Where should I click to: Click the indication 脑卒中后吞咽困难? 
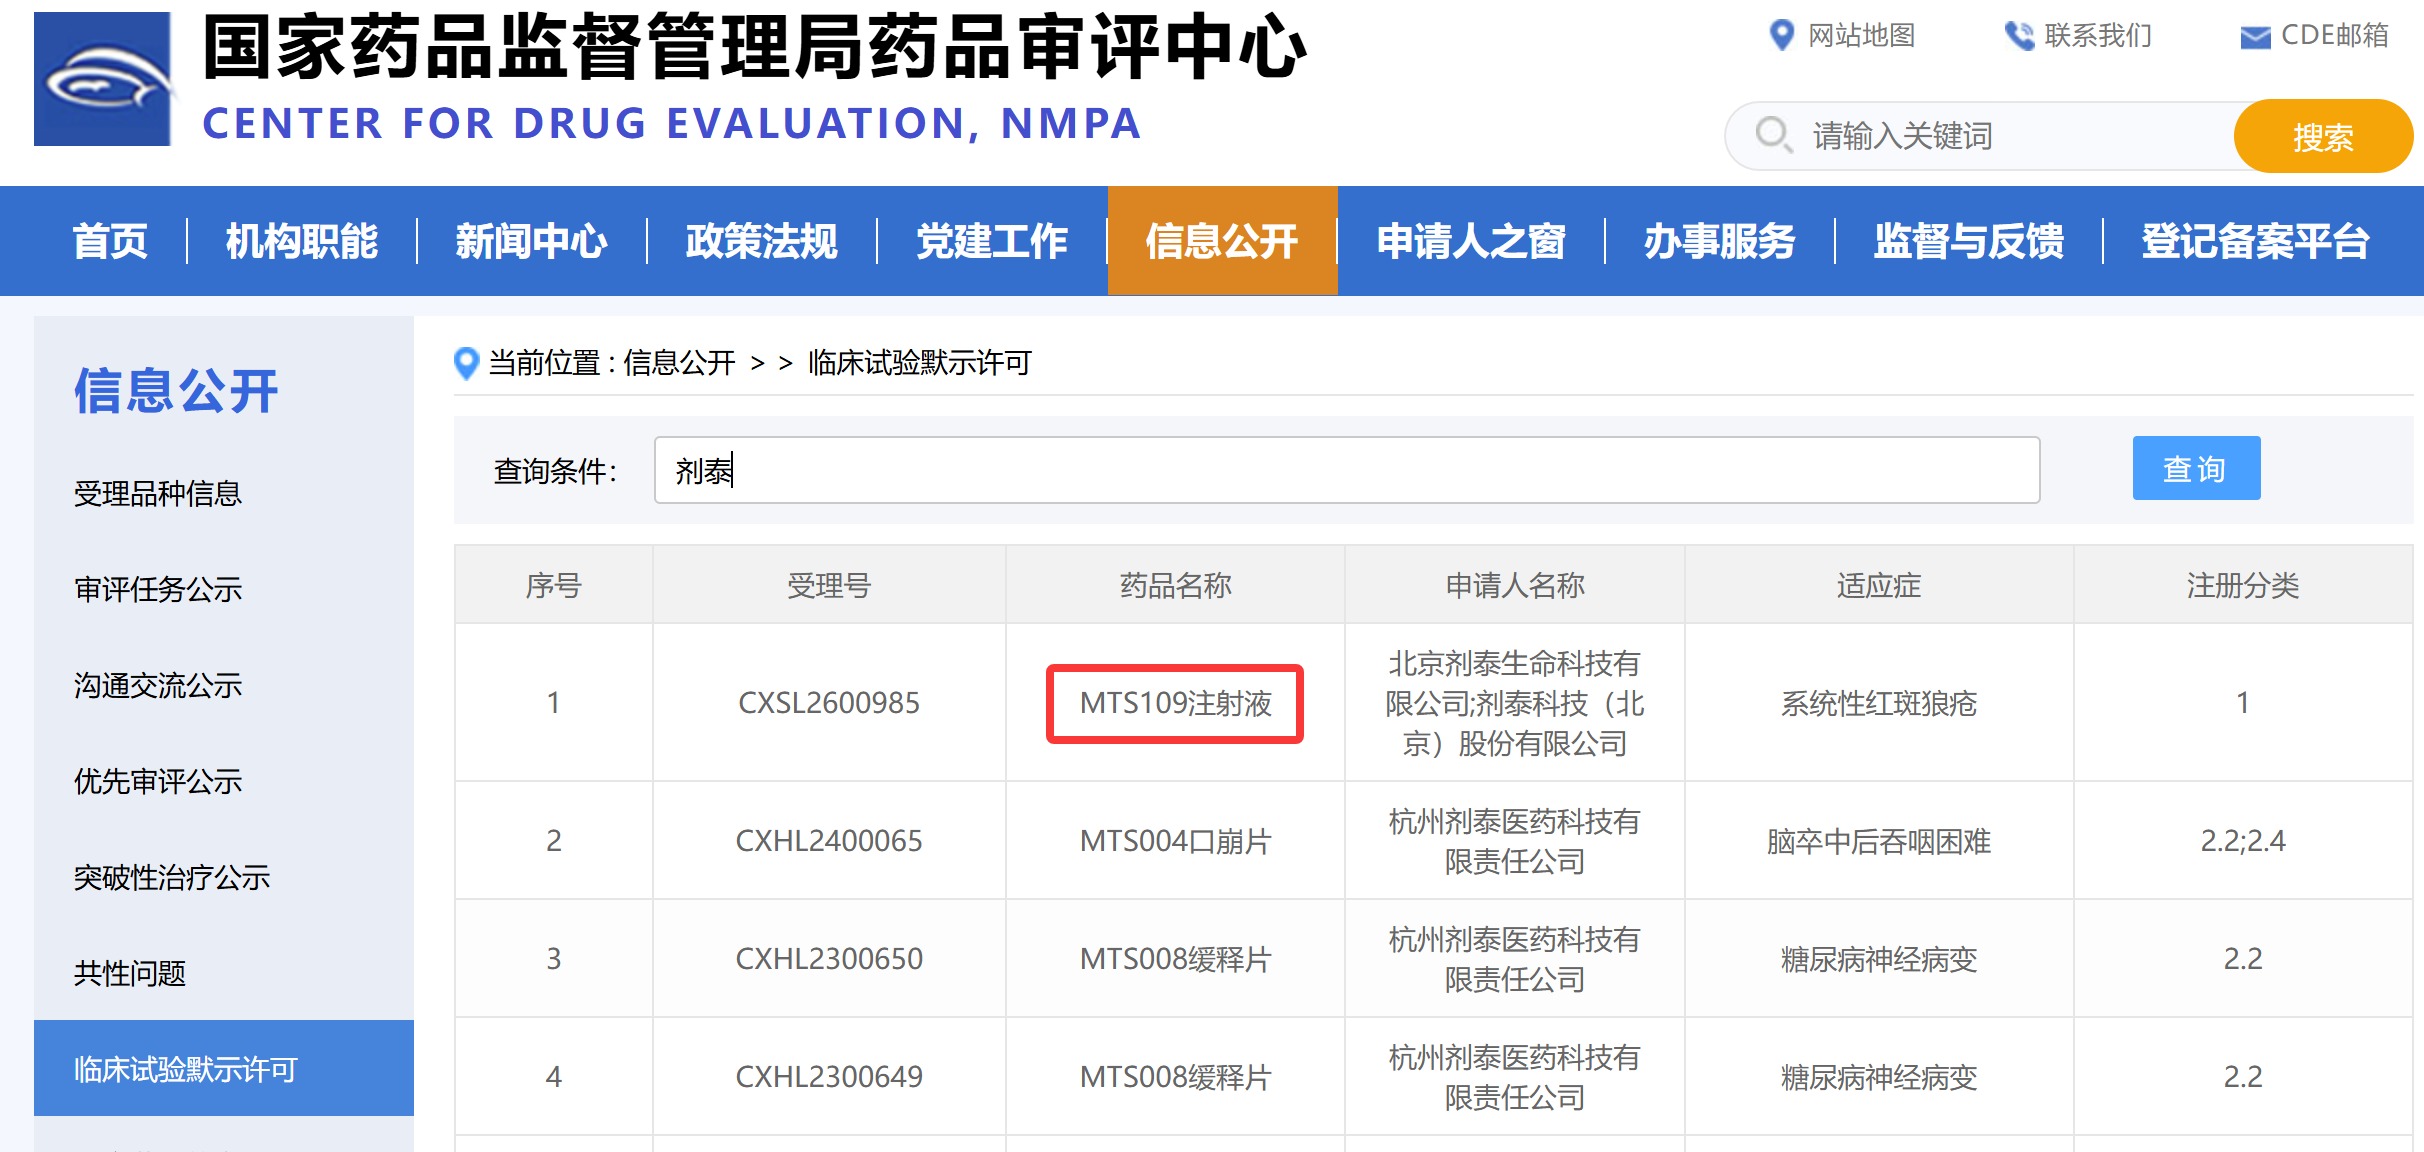point(1879,842)
